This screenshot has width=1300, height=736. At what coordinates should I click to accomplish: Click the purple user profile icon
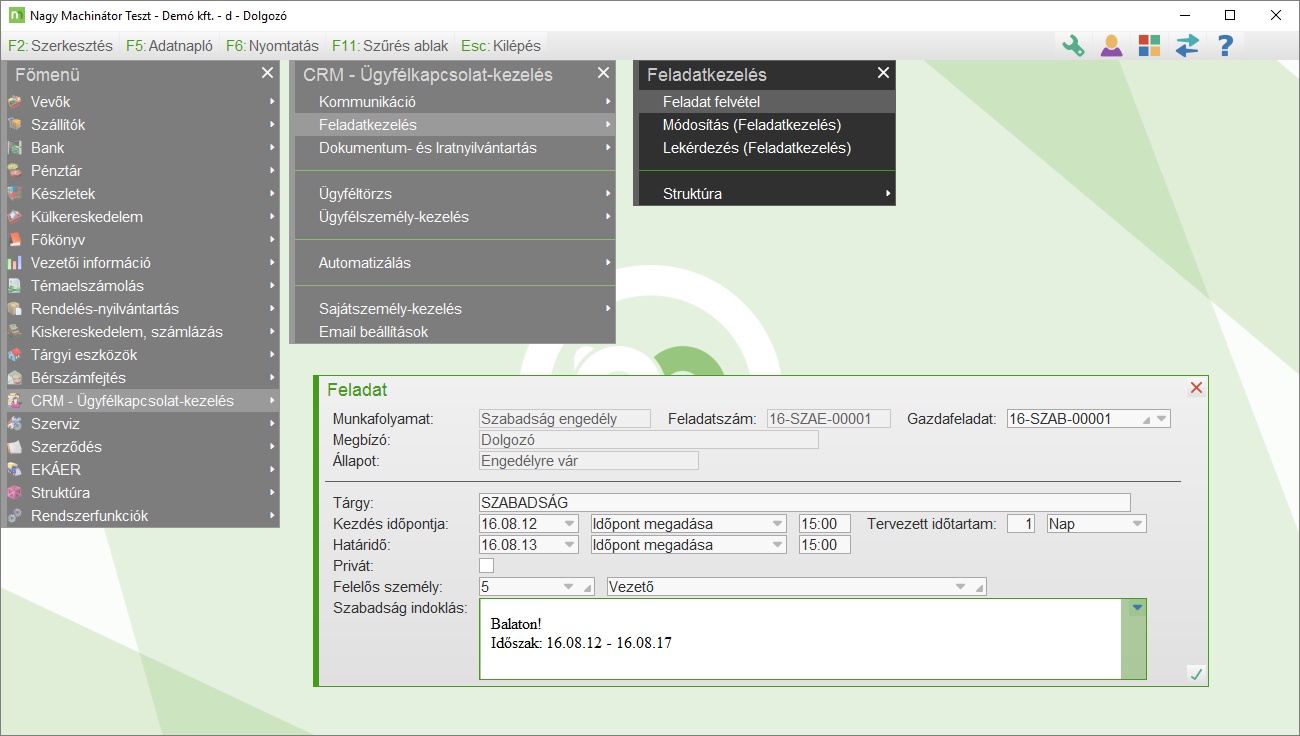1111,46
